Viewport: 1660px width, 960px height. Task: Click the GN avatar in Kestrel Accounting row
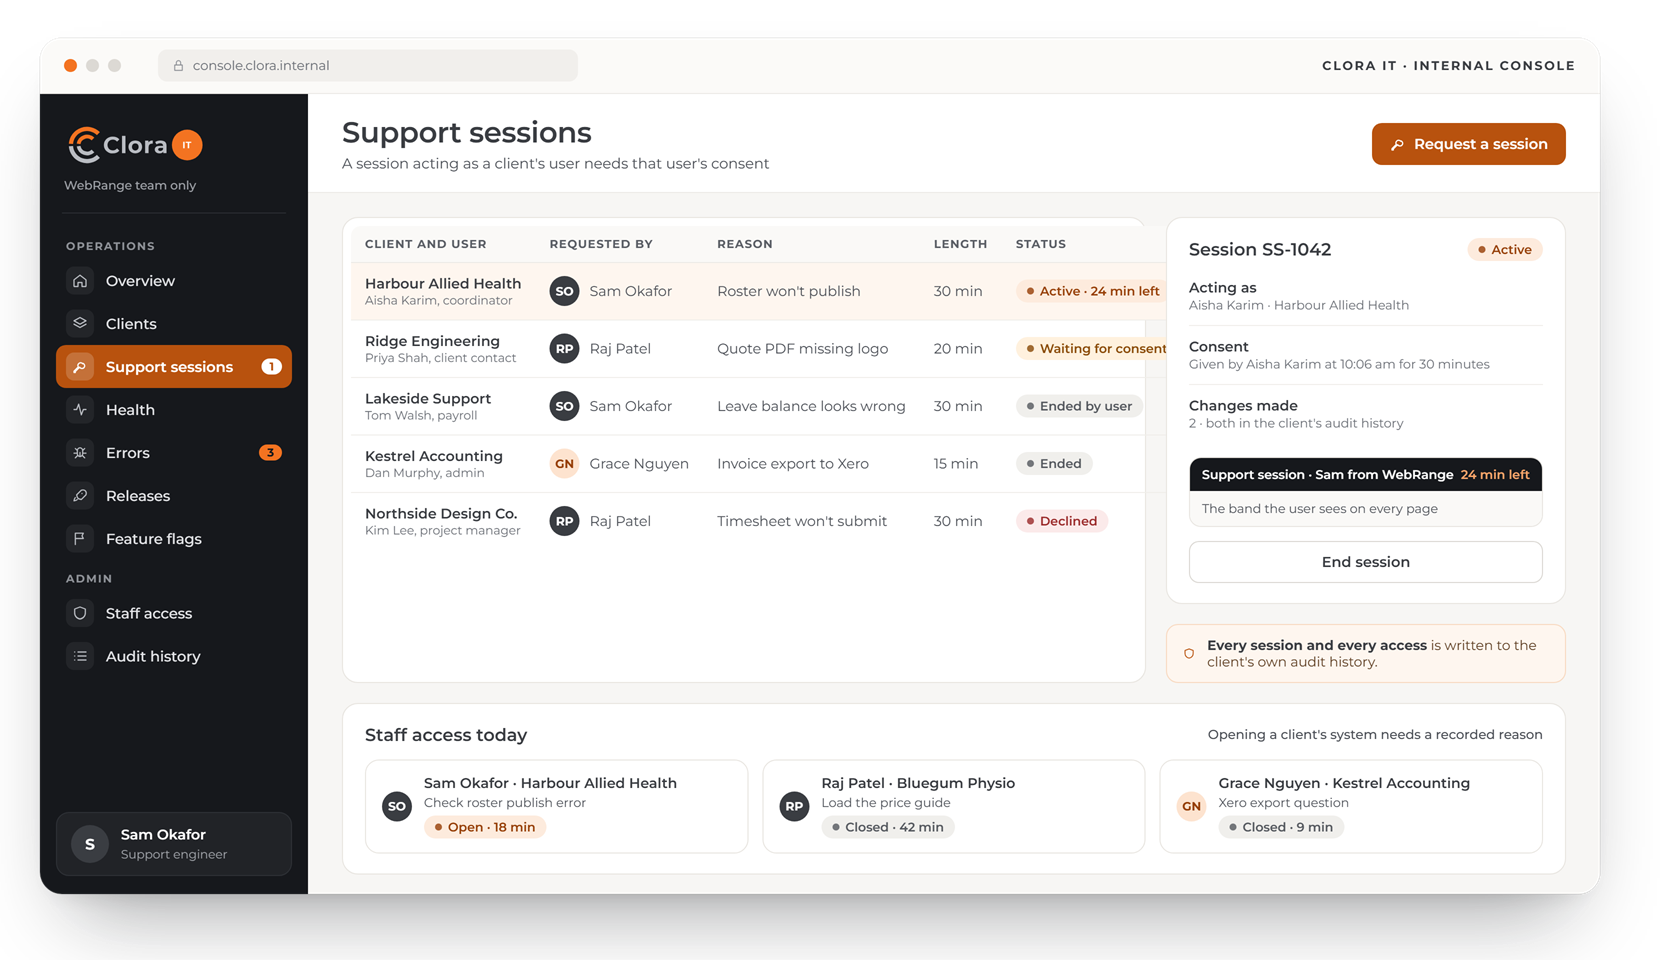point(565,464)
